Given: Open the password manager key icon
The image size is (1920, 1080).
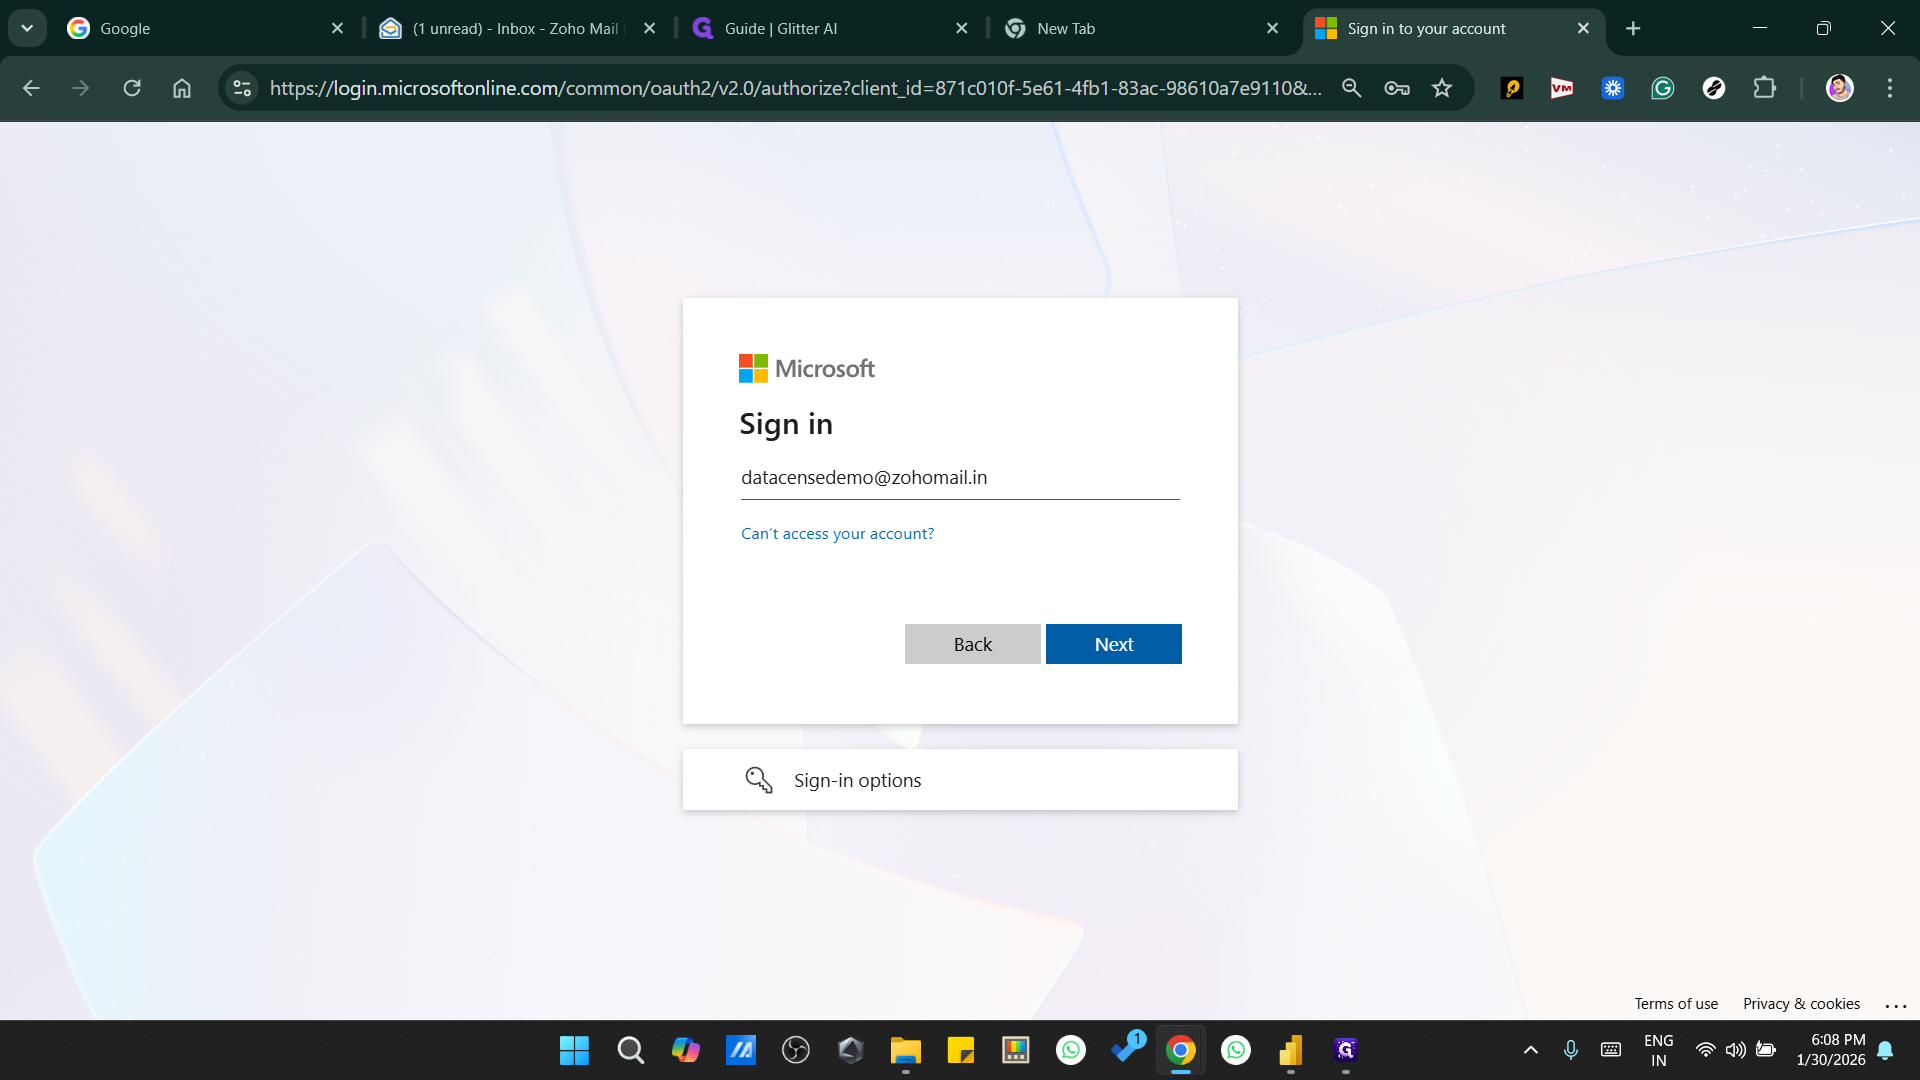Looking at the screenshot, I should [x=1397, y=88].
